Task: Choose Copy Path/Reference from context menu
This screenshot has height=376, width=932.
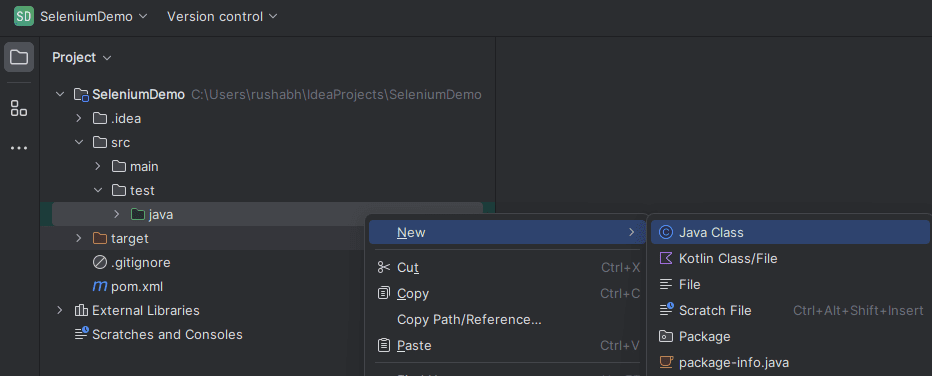Action: coord(506,320)
